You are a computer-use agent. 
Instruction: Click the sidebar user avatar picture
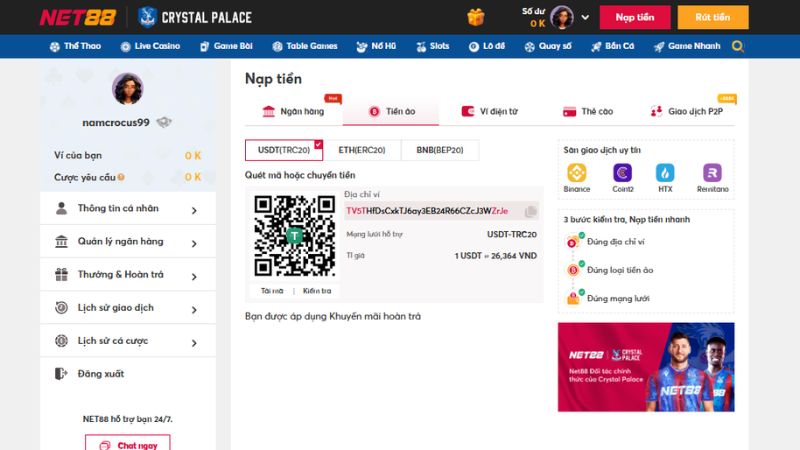pos(128,89)
